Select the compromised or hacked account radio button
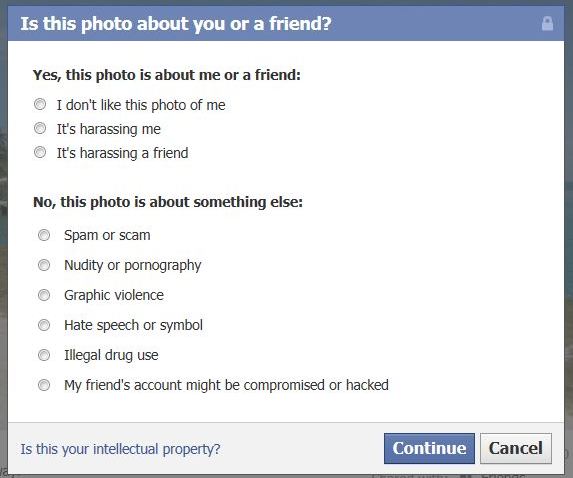 44,385
